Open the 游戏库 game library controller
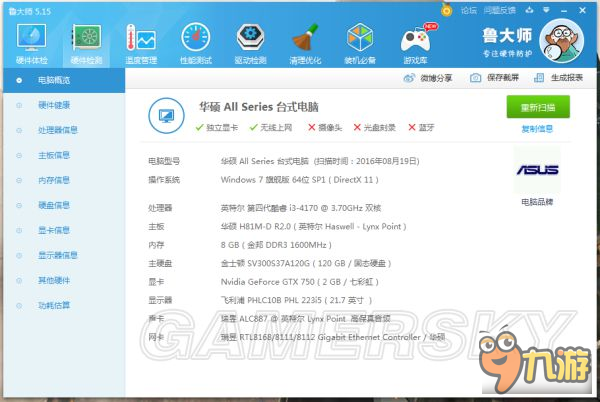The image size is (600, 402). 416,43
